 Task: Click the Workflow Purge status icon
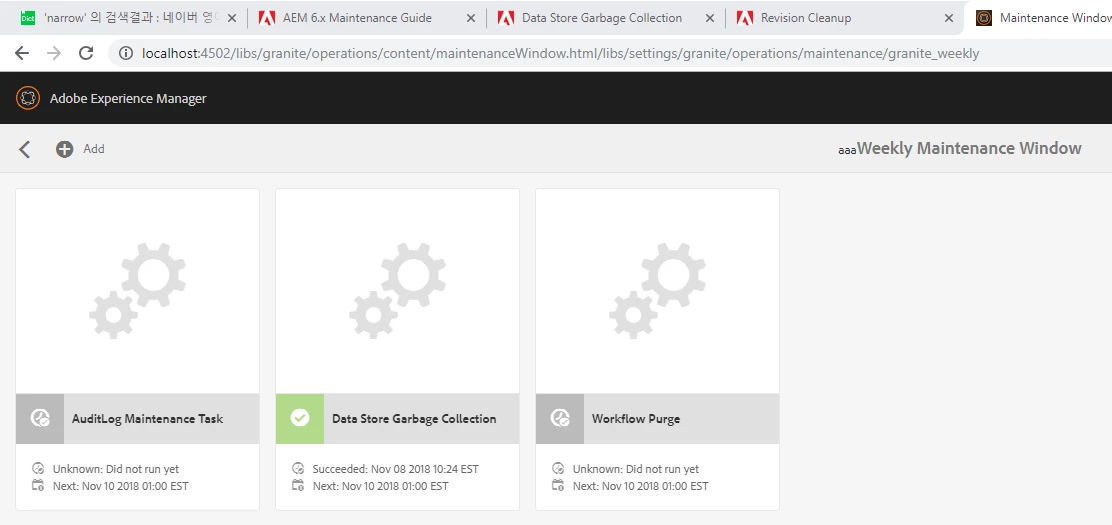(x=560, y=419)
